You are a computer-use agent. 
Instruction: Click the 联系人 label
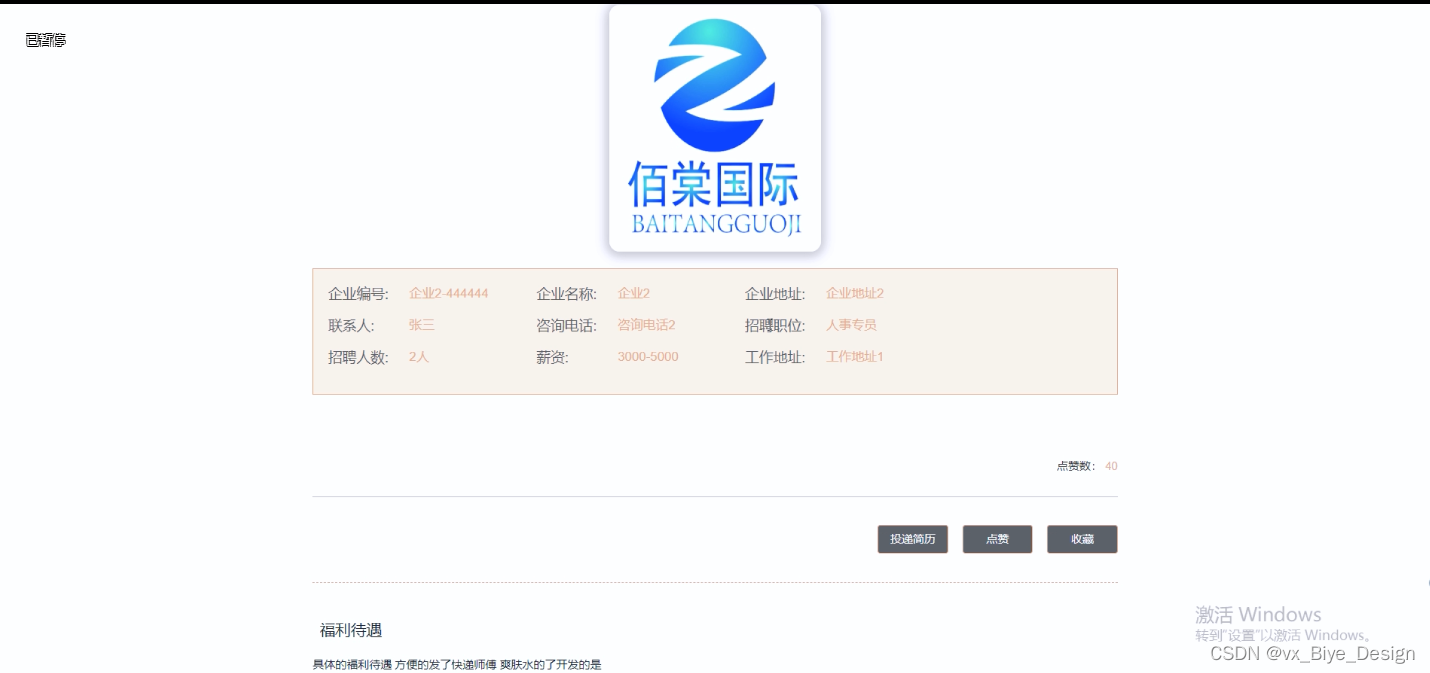351,326
